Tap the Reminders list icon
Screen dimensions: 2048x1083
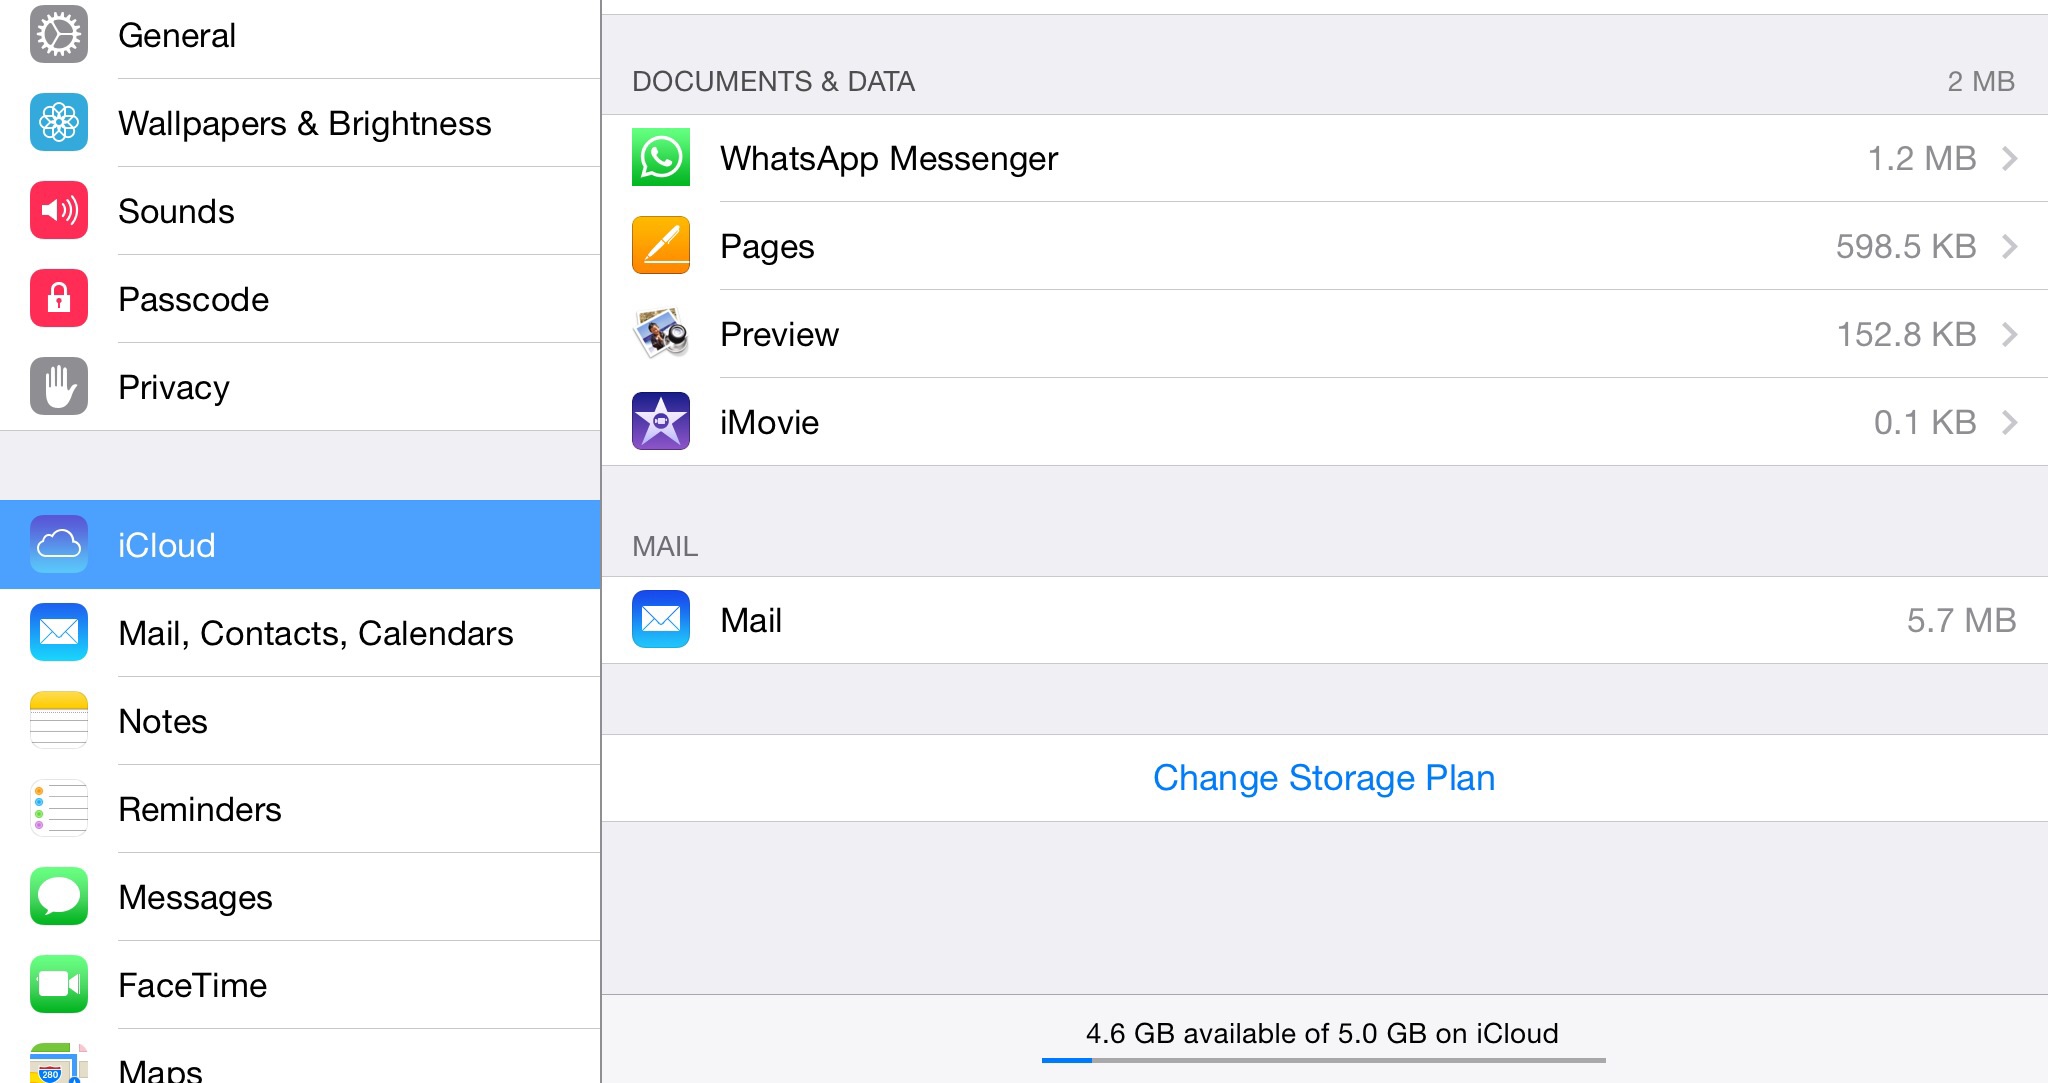59,808
